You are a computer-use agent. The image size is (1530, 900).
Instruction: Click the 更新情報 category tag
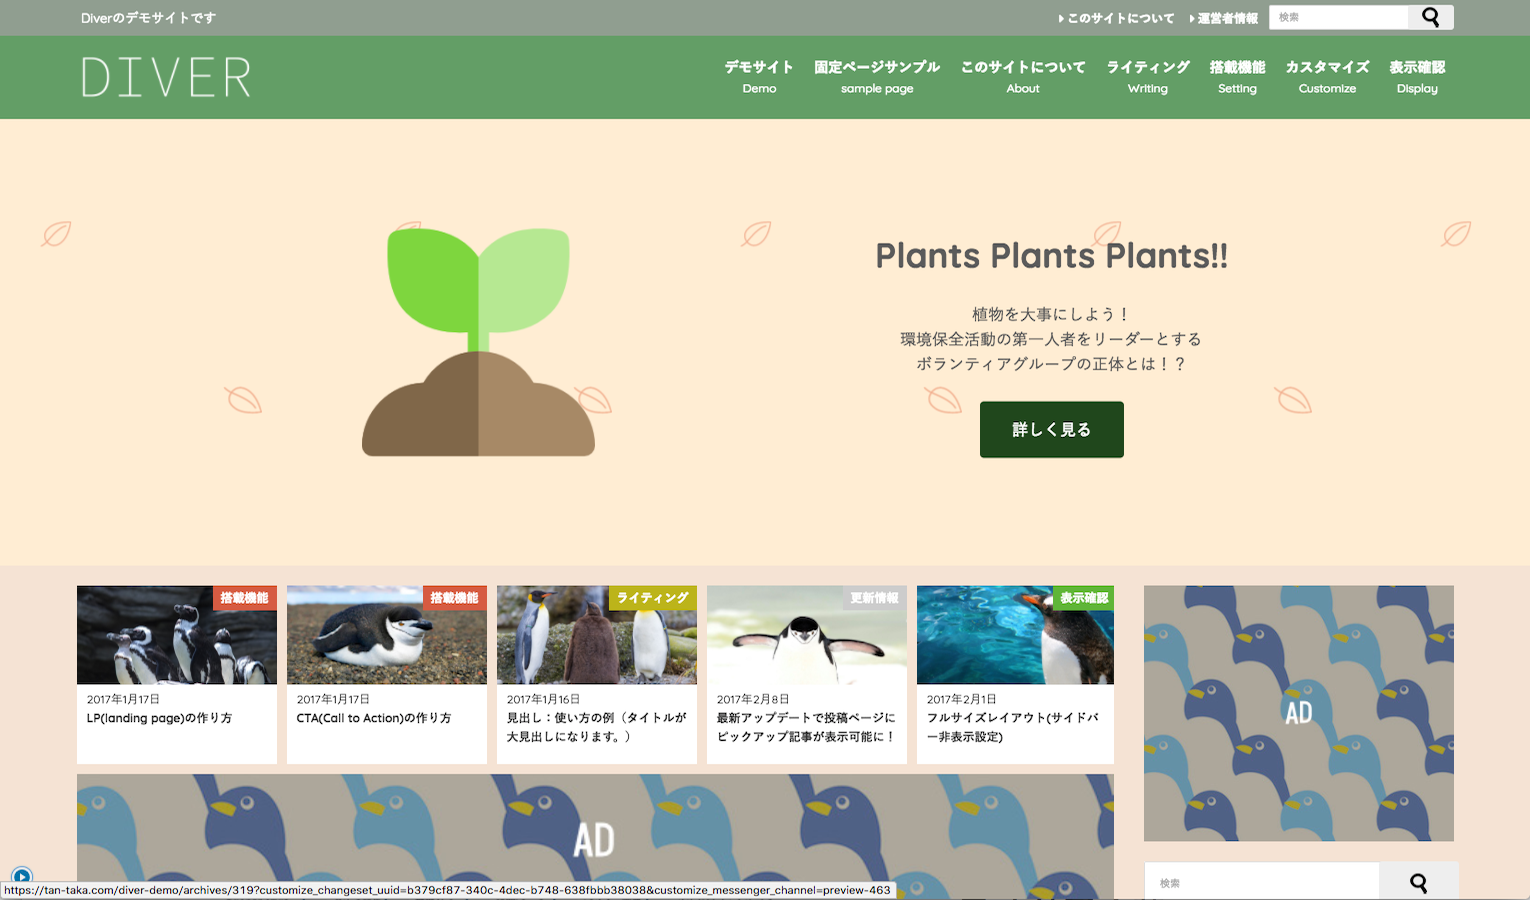(875, 598)
